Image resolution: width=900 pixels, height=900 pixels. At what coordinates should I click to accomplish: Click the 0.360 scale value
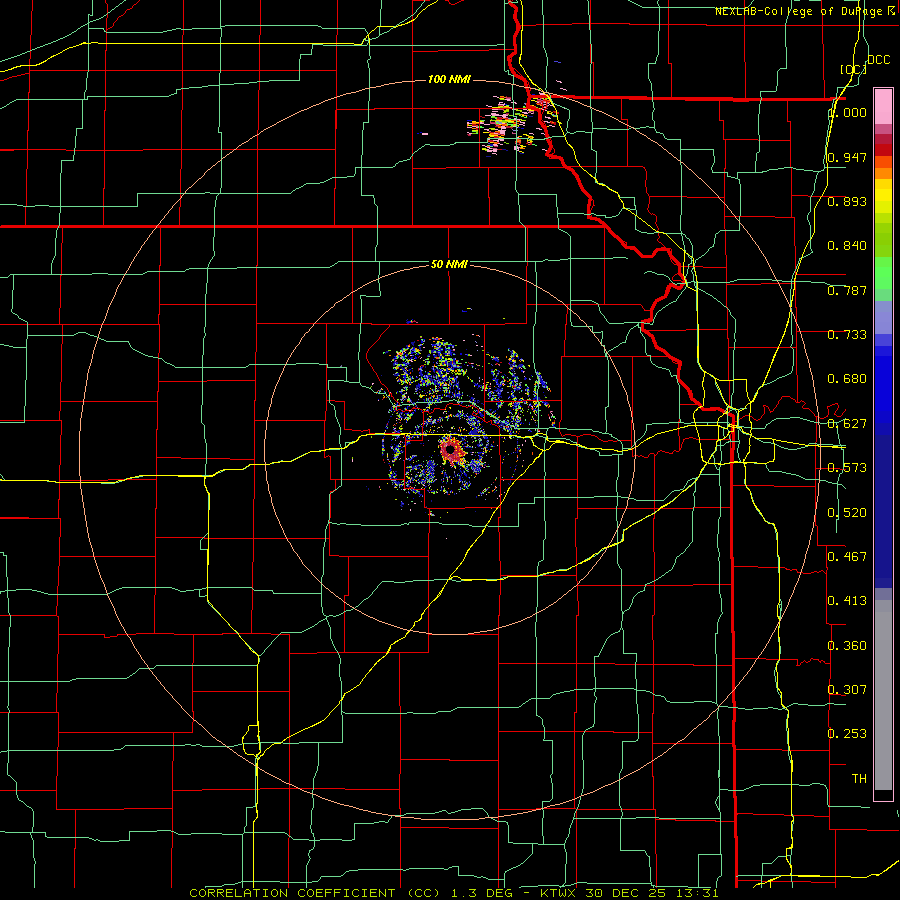tap(847, 646)
